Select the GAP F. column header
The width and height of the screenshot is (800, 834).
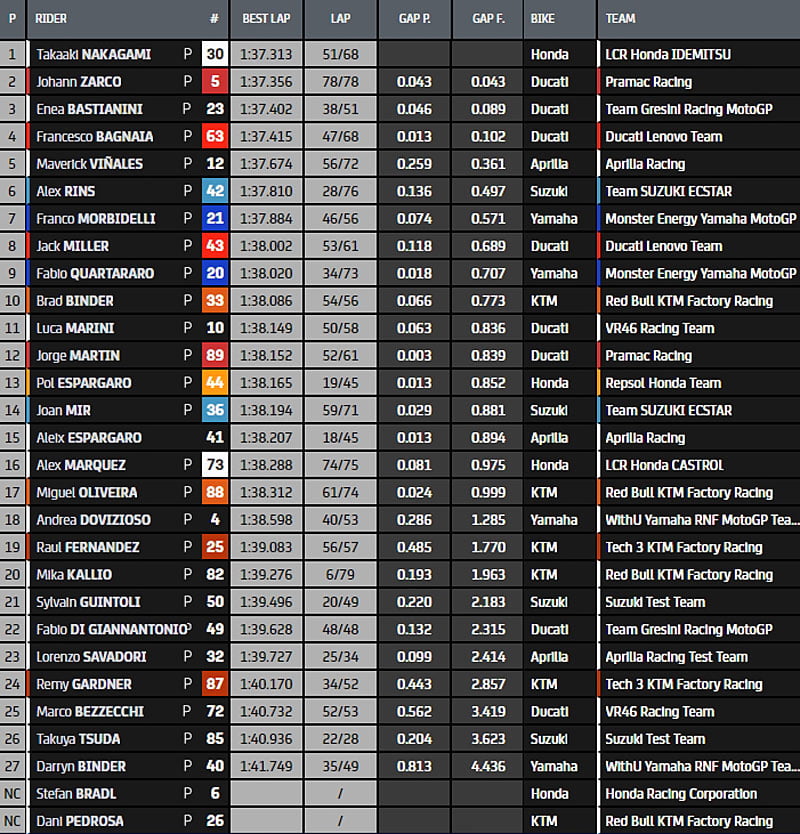(486, 19)
